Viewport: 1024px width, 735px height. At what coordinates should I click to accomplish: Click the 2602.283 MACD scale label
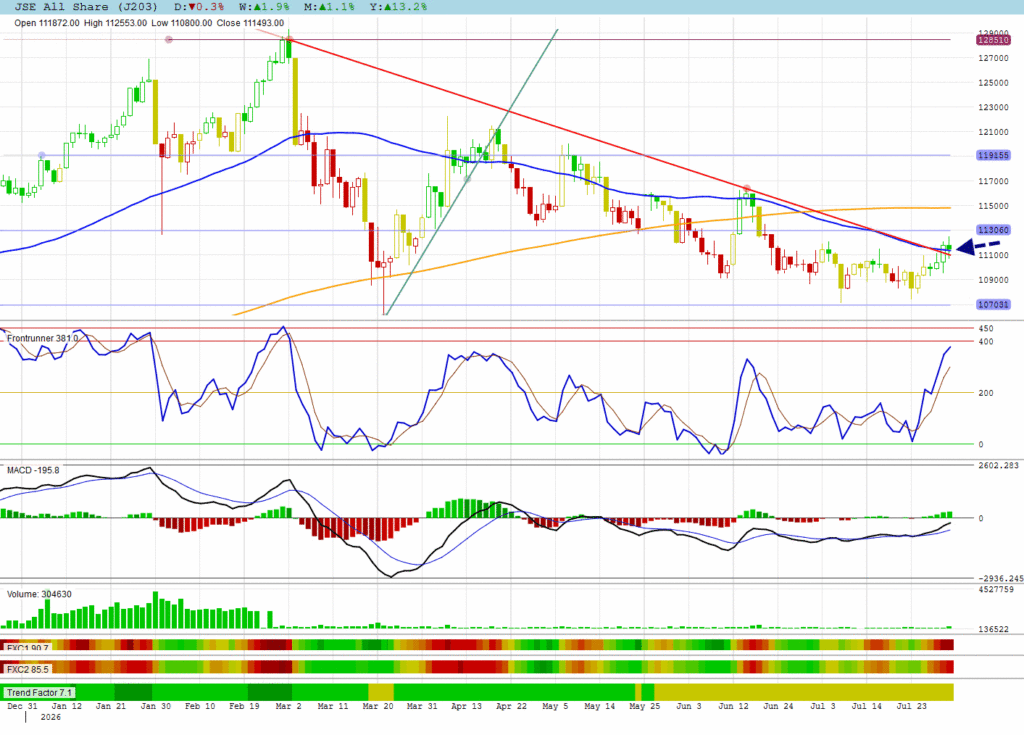coord(999,466)
